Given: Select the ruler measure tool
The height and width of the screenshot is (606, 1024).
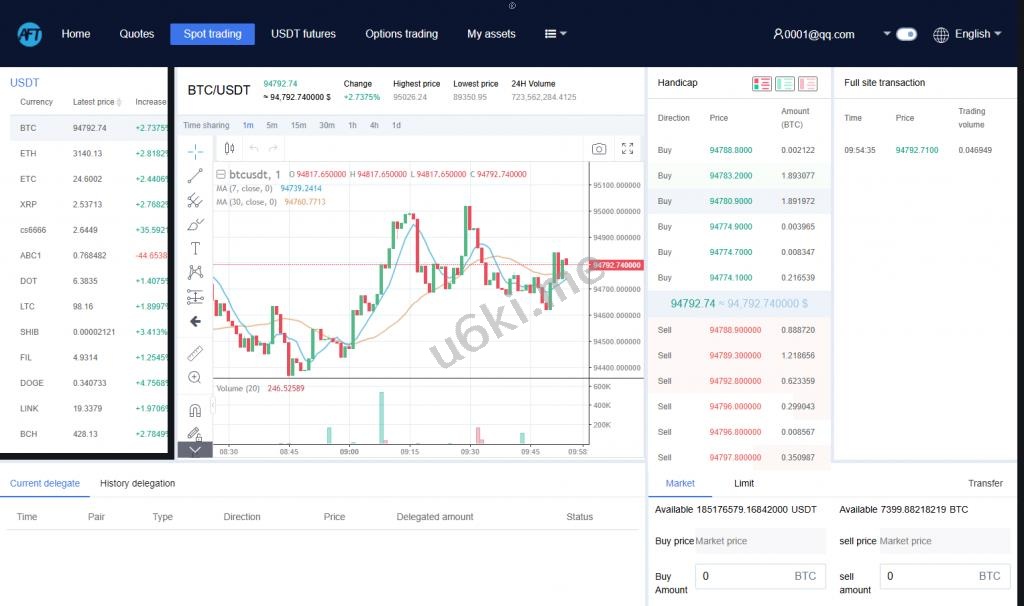Looking at the screenshot, I should [195, 353].
